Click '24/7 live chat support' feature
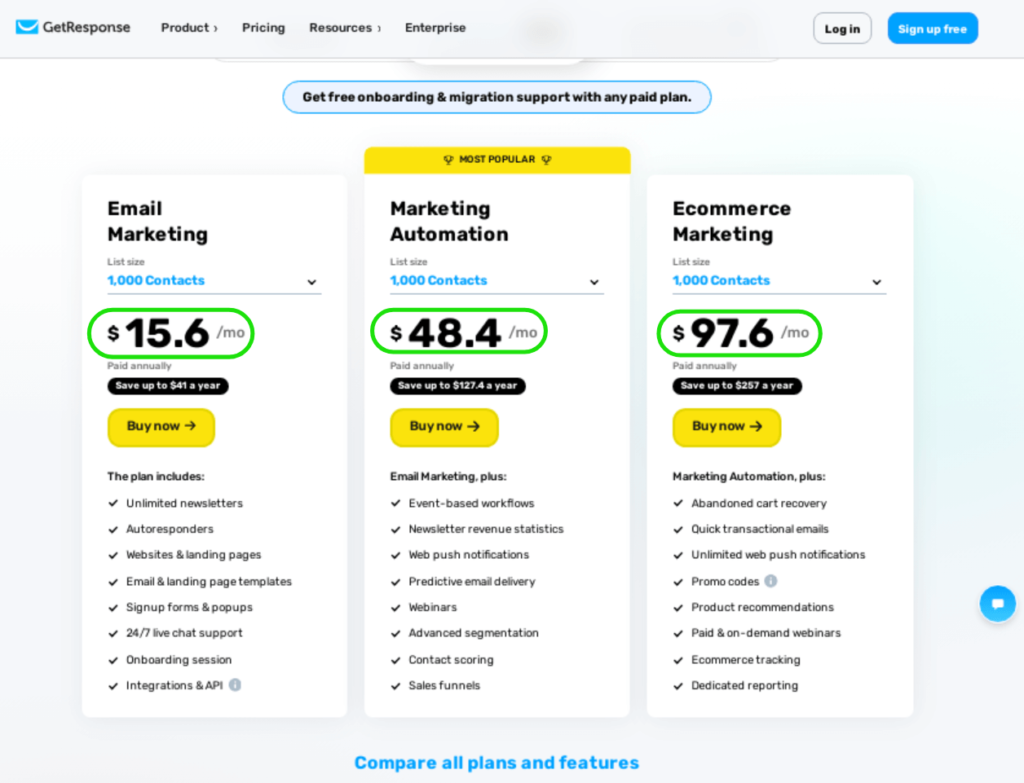 pos(184,633)
